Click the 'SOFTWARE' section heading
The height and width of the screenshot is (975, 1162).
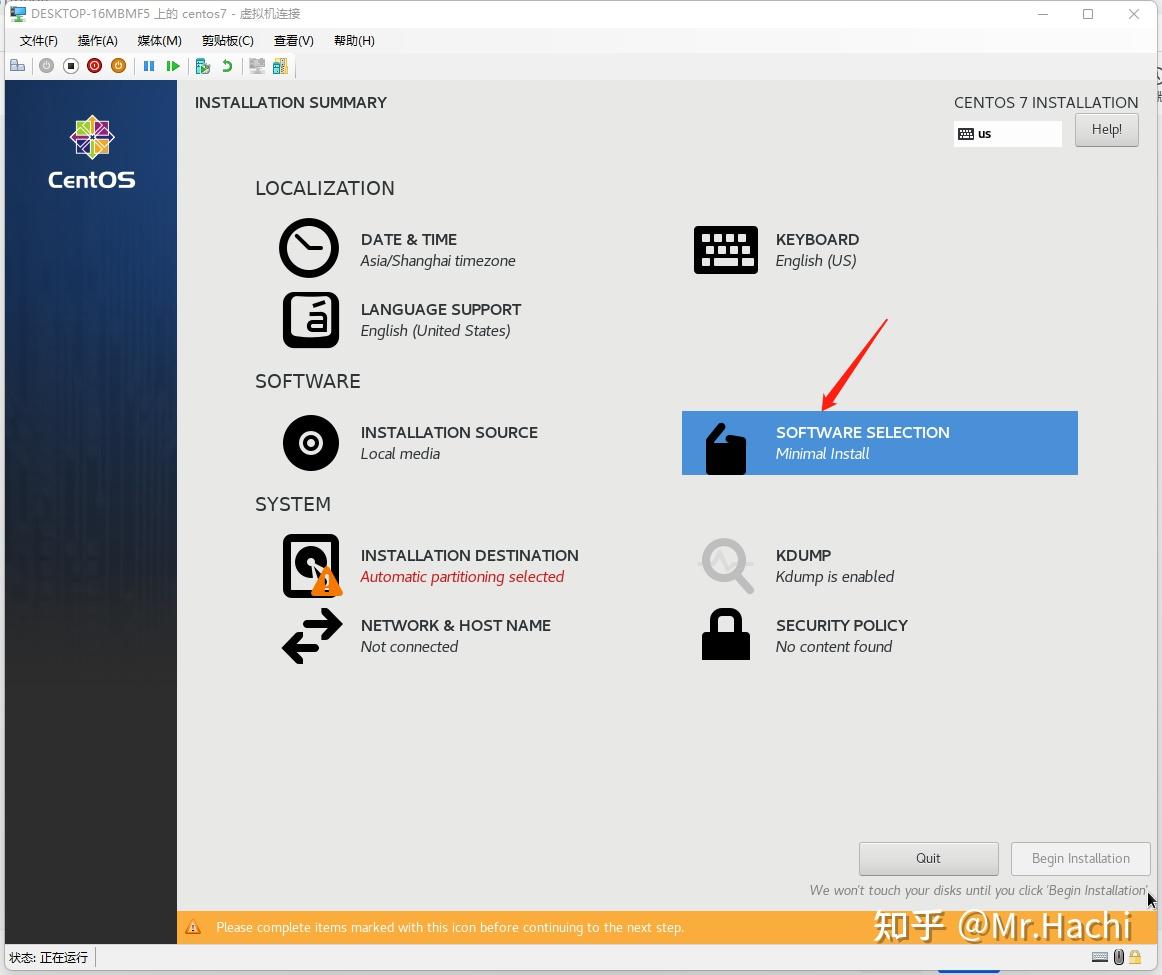tap(308, 381)
